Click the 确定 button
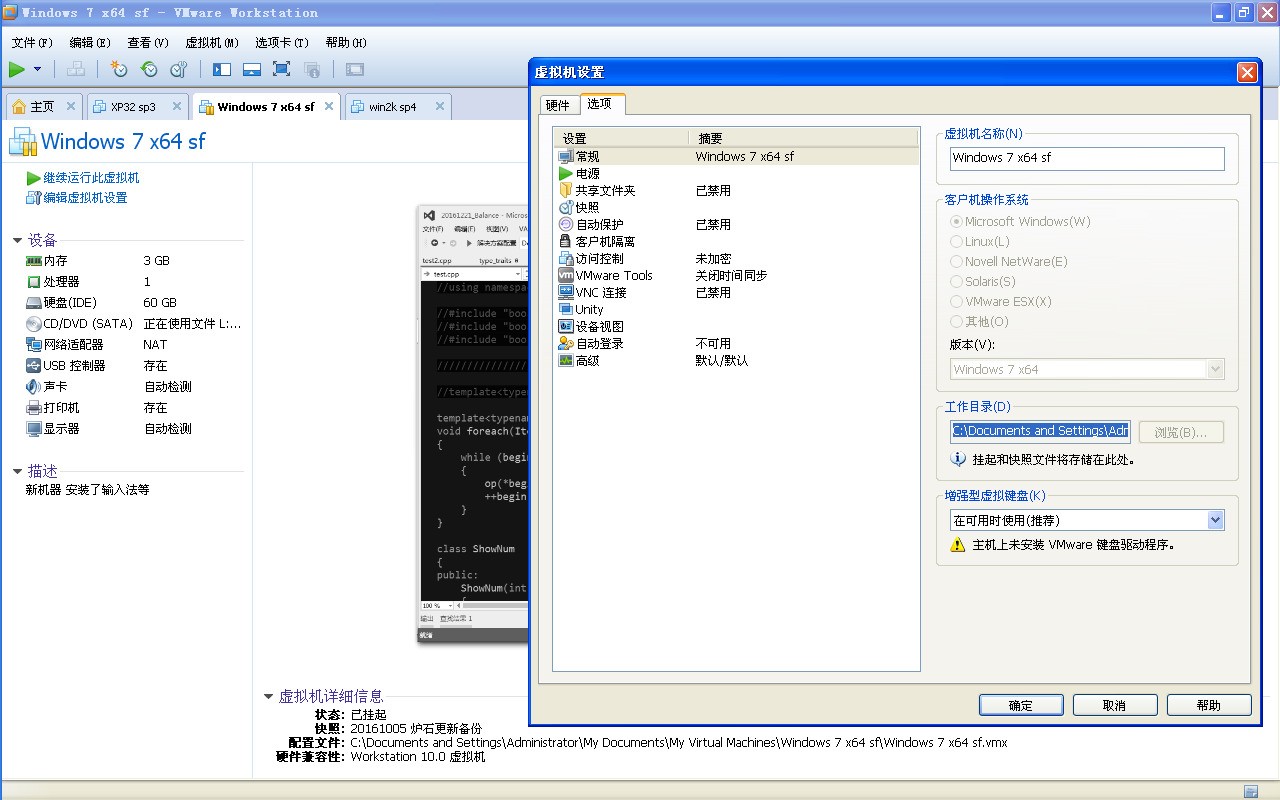Screen dimensions: 1280x800 click(x=1021, y=705)
